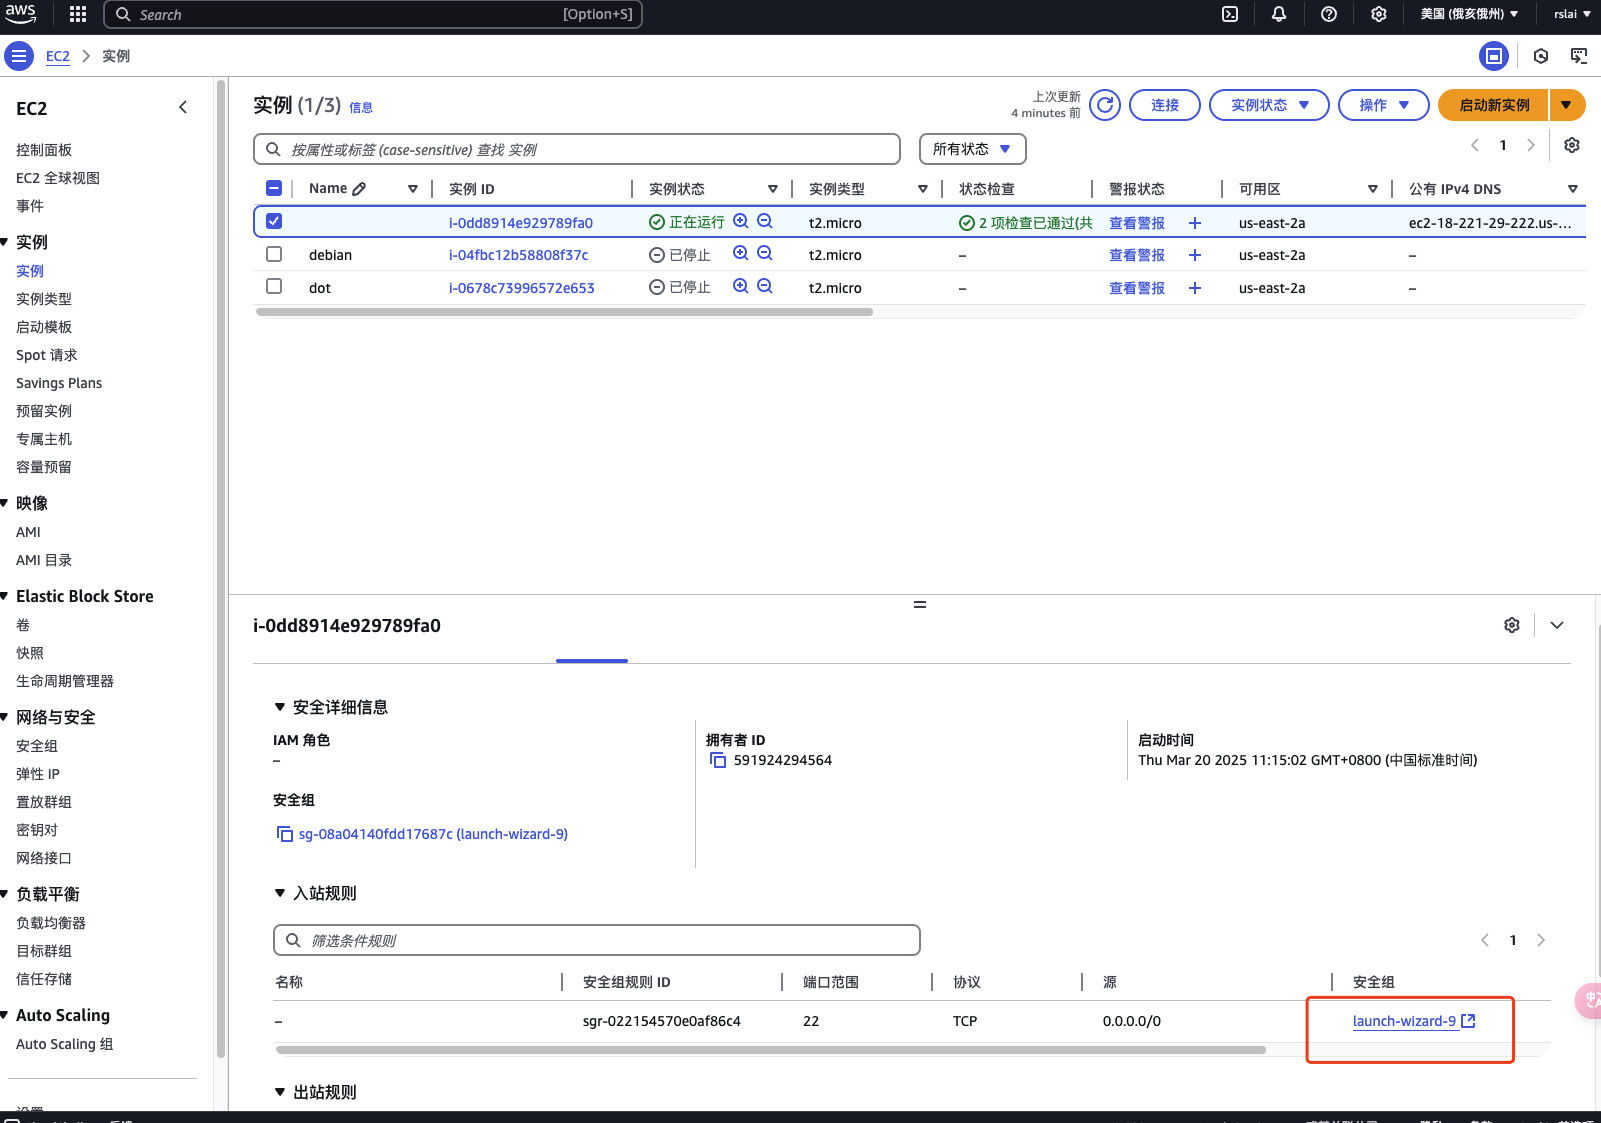Click the 启动新实例 button
Image resolution: width=1601 pixels, height=1123 pixels.
coord(1493,105)
